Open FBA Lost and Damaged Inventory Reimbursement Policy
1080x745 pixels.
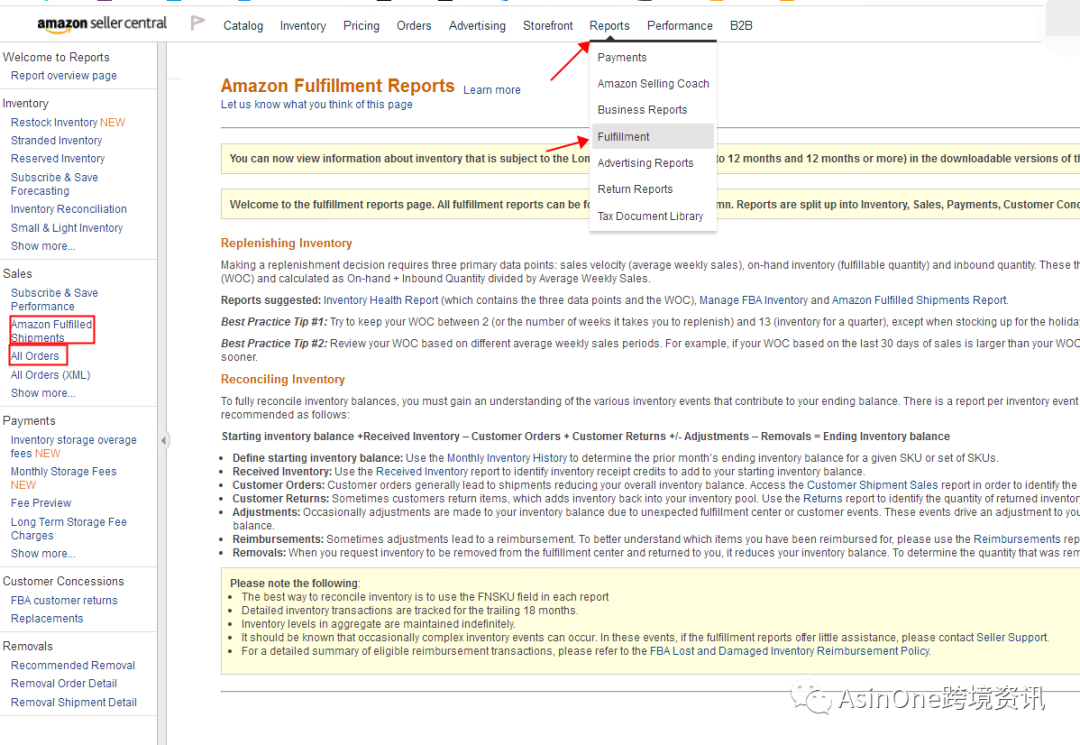[x=790, y=651]
